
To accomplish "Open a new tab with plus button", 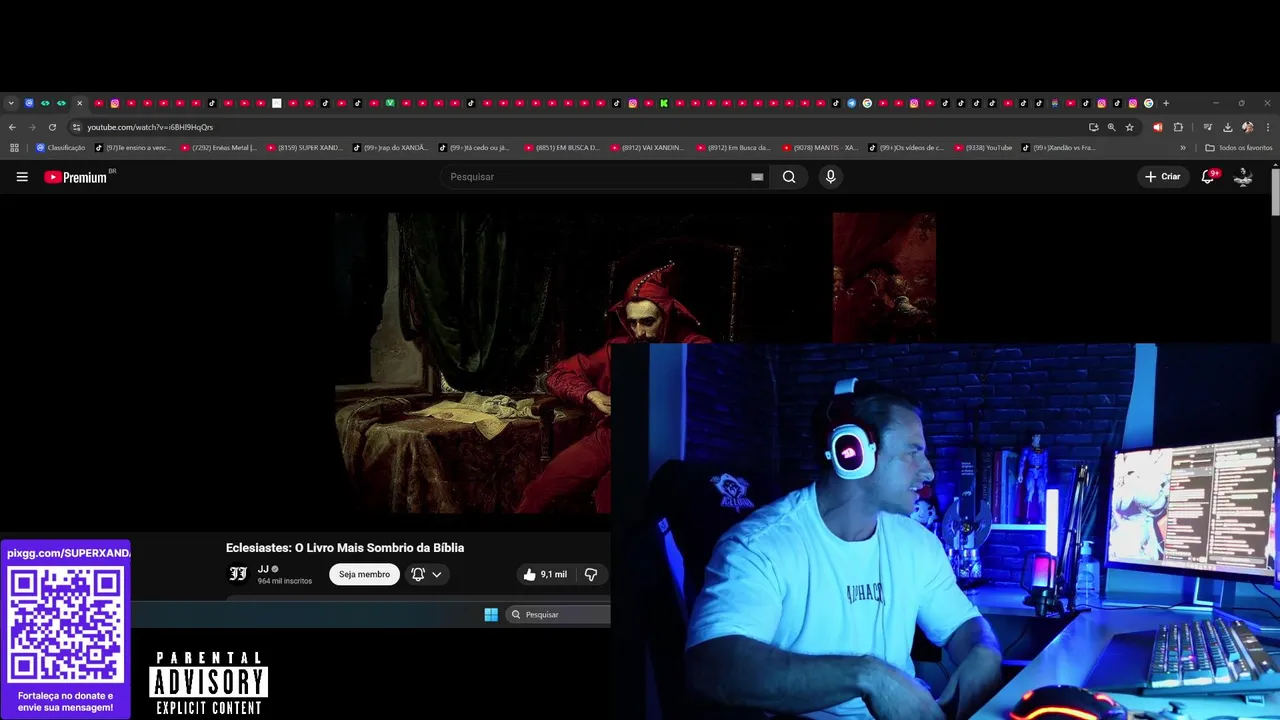I will (1166, 103).
